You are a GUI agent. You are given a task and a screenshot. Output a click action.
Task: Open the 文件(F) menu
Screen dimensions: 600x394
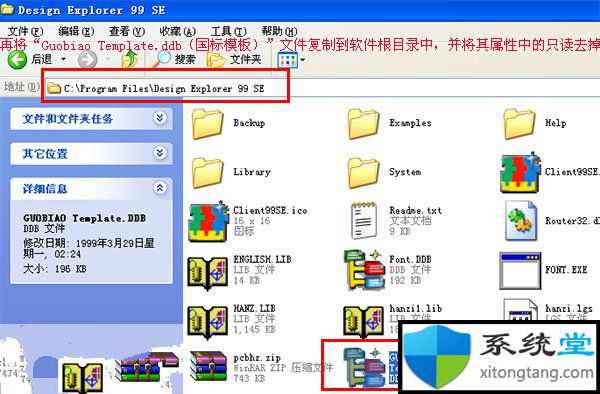pyautogui.click(x=25, y=31)
